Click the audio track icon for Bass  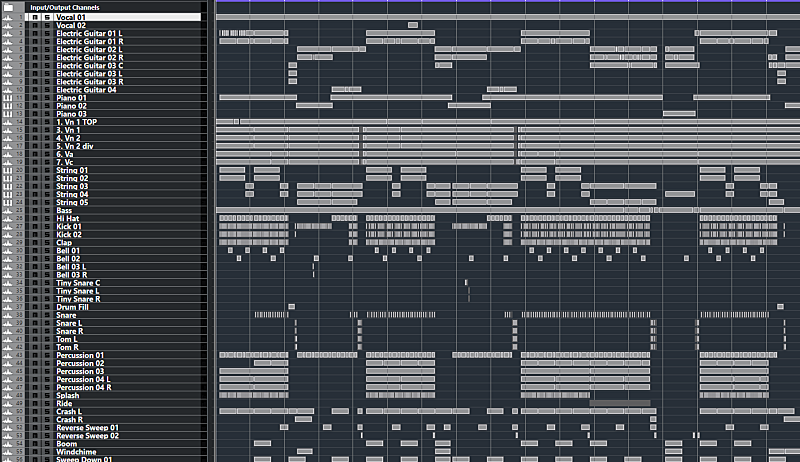(x=9, y=210)
